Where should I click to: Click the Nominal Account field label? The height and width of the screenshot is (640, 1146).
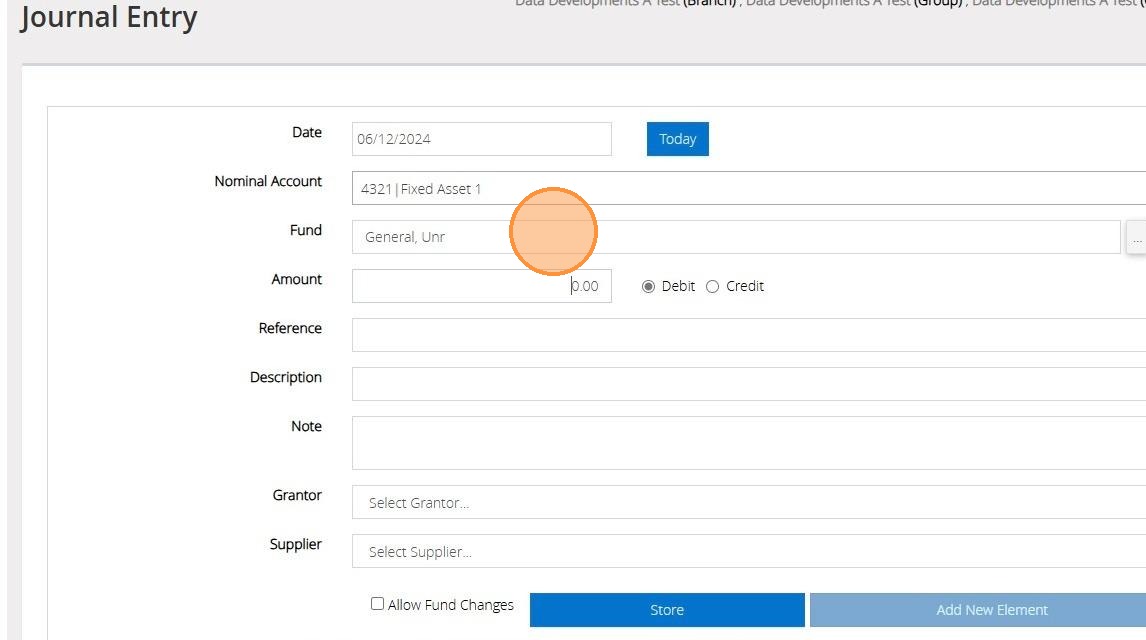click(268, 181)
